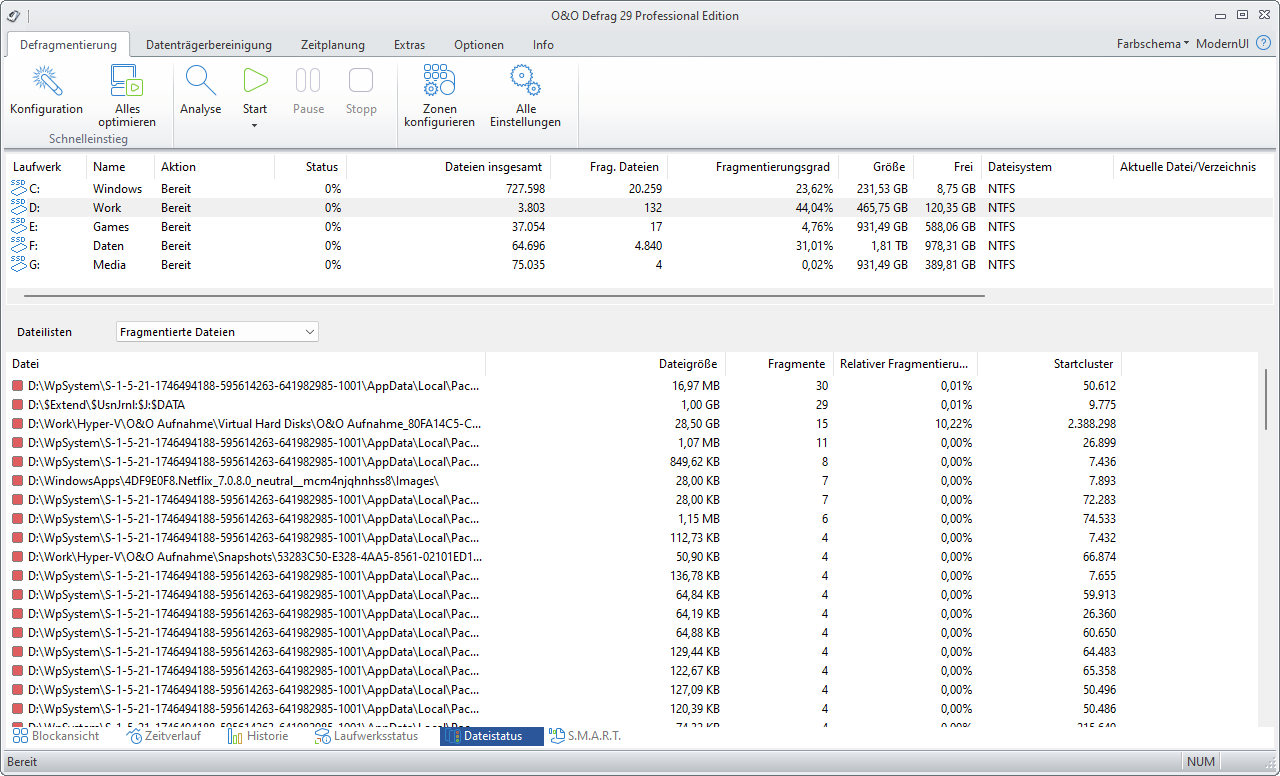Open the Farbschema dropdown
The height and width of the screenshot is (776, 1280).
1153,44
